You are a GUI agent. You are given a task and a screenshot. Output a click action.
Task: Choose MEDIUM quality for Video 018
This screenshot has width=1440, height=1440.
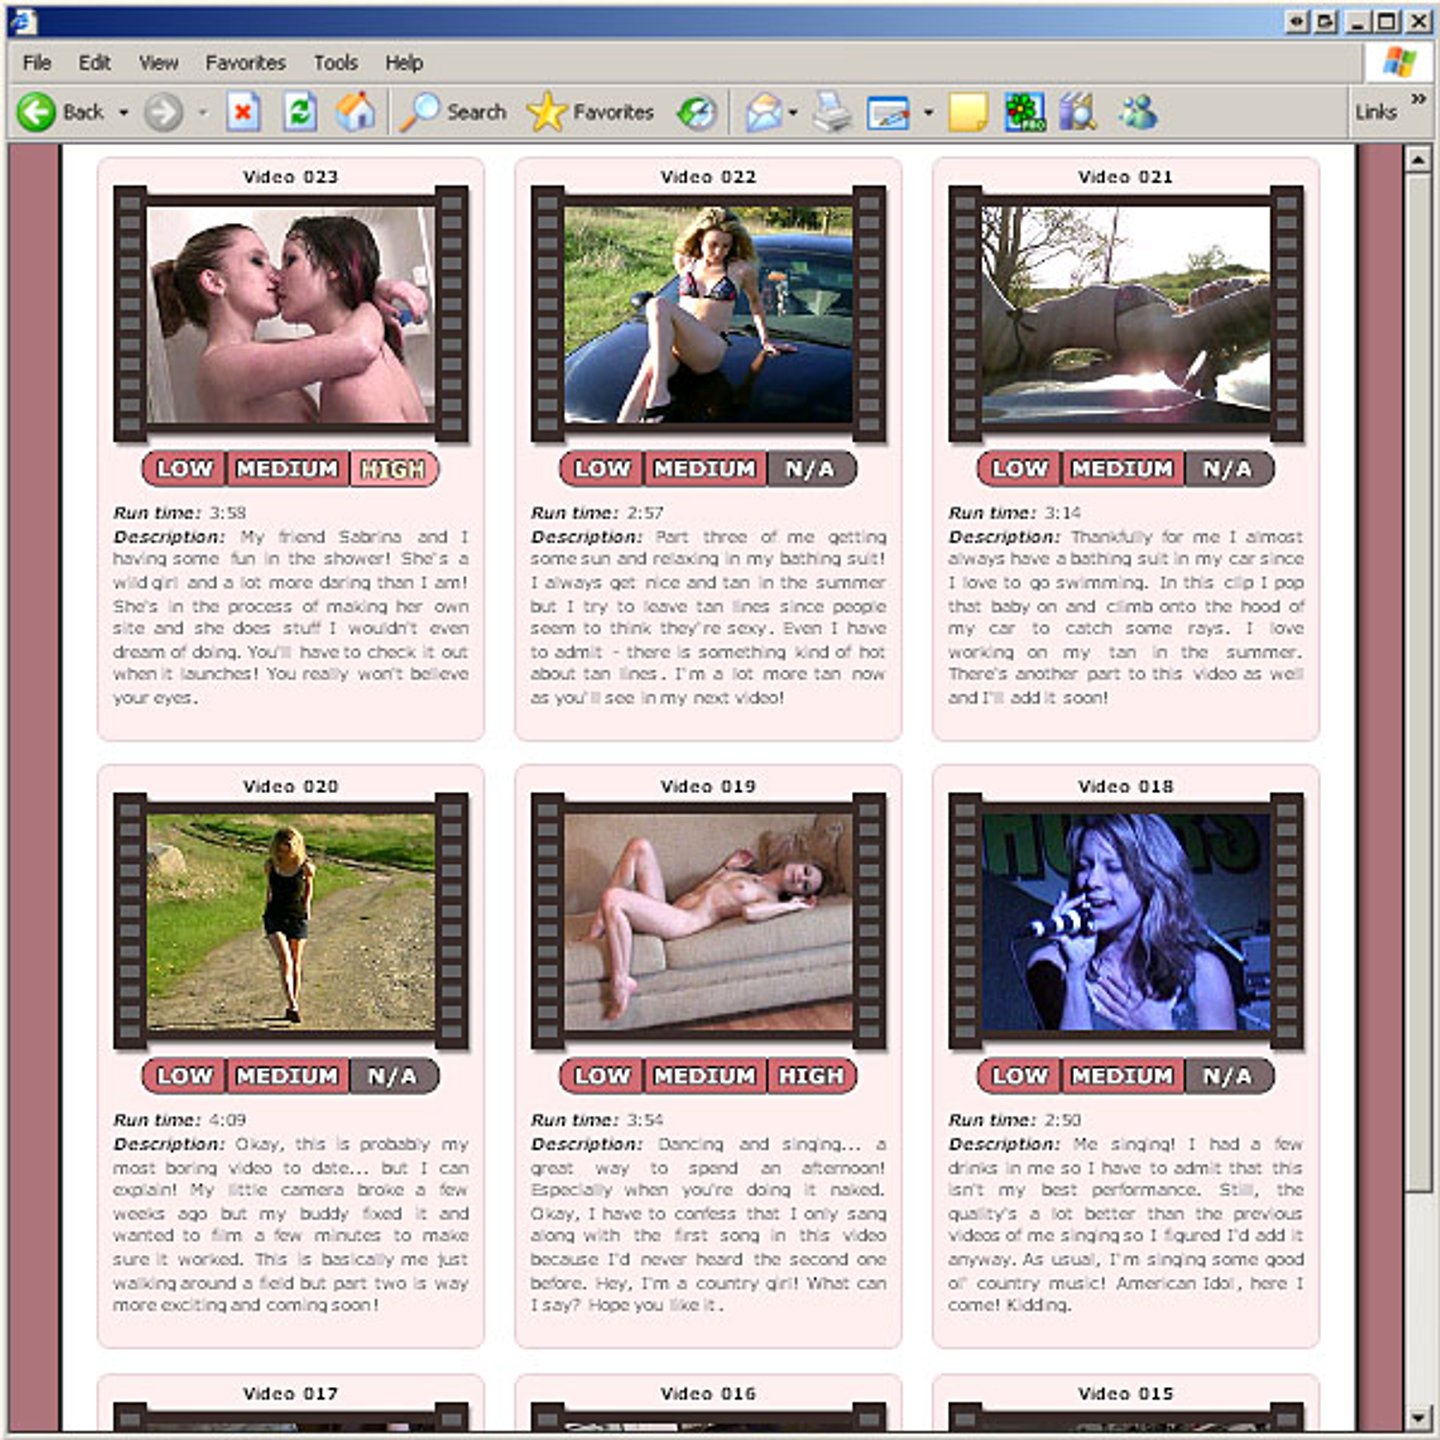pyautogui.click(x=1122, y=1076)
